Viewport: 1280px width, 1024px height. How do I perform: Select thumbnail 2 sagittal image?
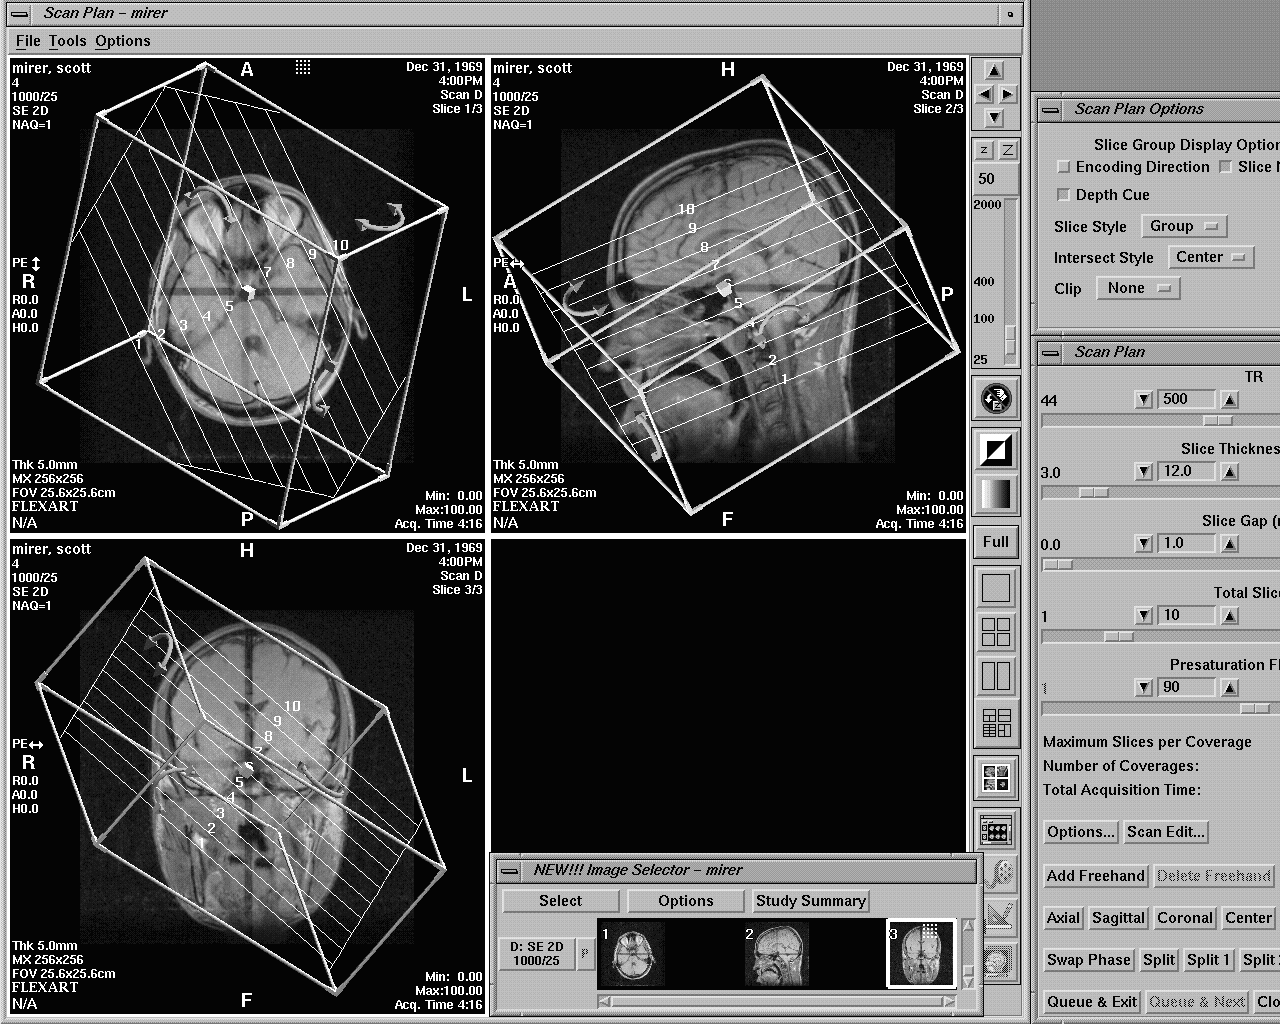pyautogui.click(x=776, y=954)
